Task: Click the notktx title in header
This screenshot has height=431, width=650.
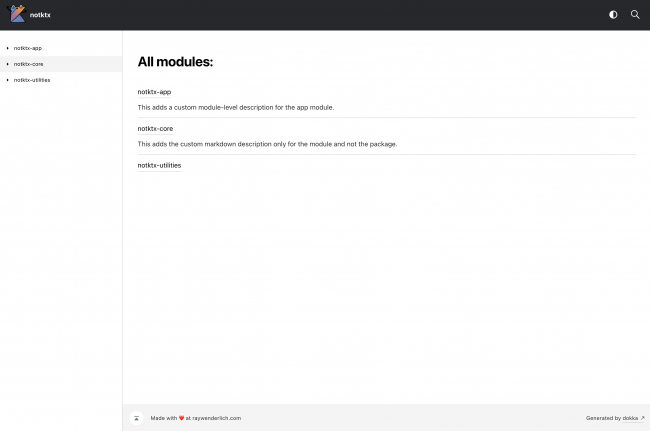Action: [x=40, y=15]
